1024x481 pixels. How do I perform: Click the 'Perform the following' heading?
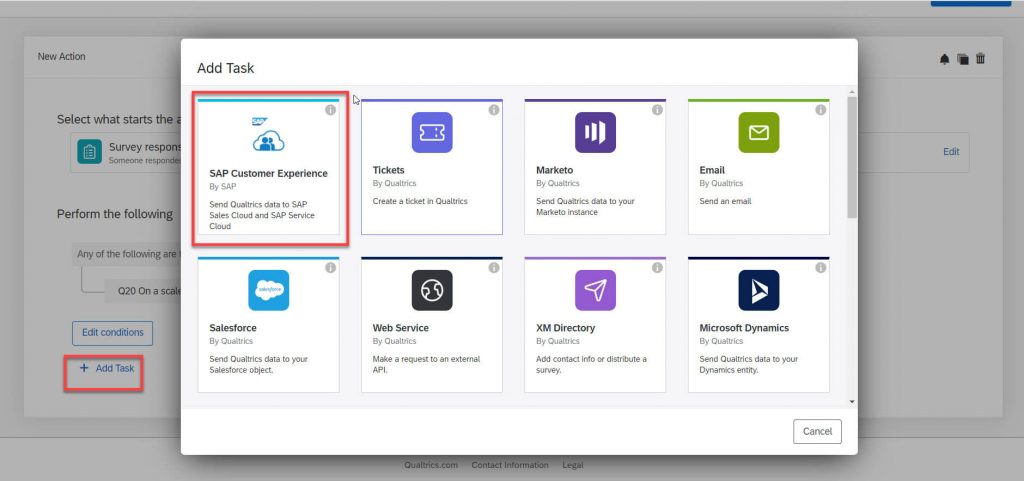click(x=115, y=214)
